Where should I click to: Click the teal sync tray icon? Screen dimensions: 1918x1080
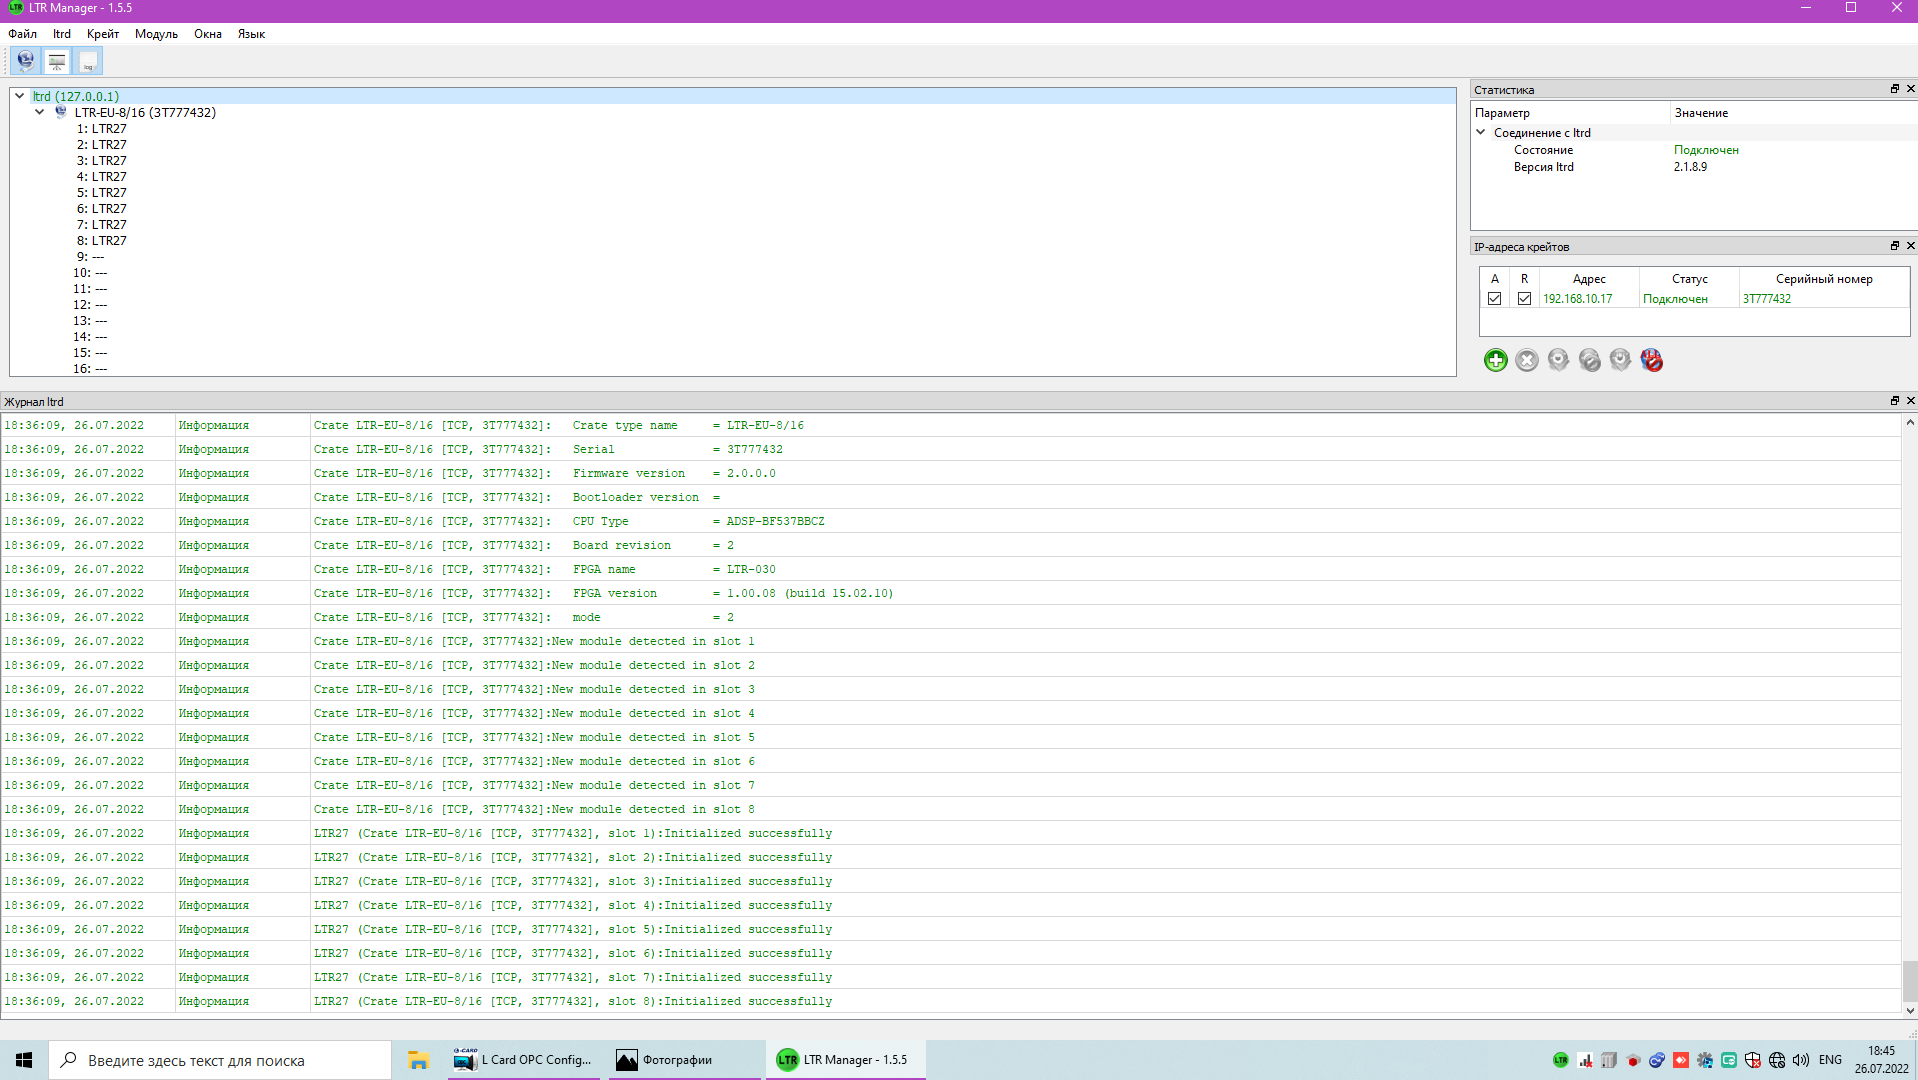point(1729,1060)
